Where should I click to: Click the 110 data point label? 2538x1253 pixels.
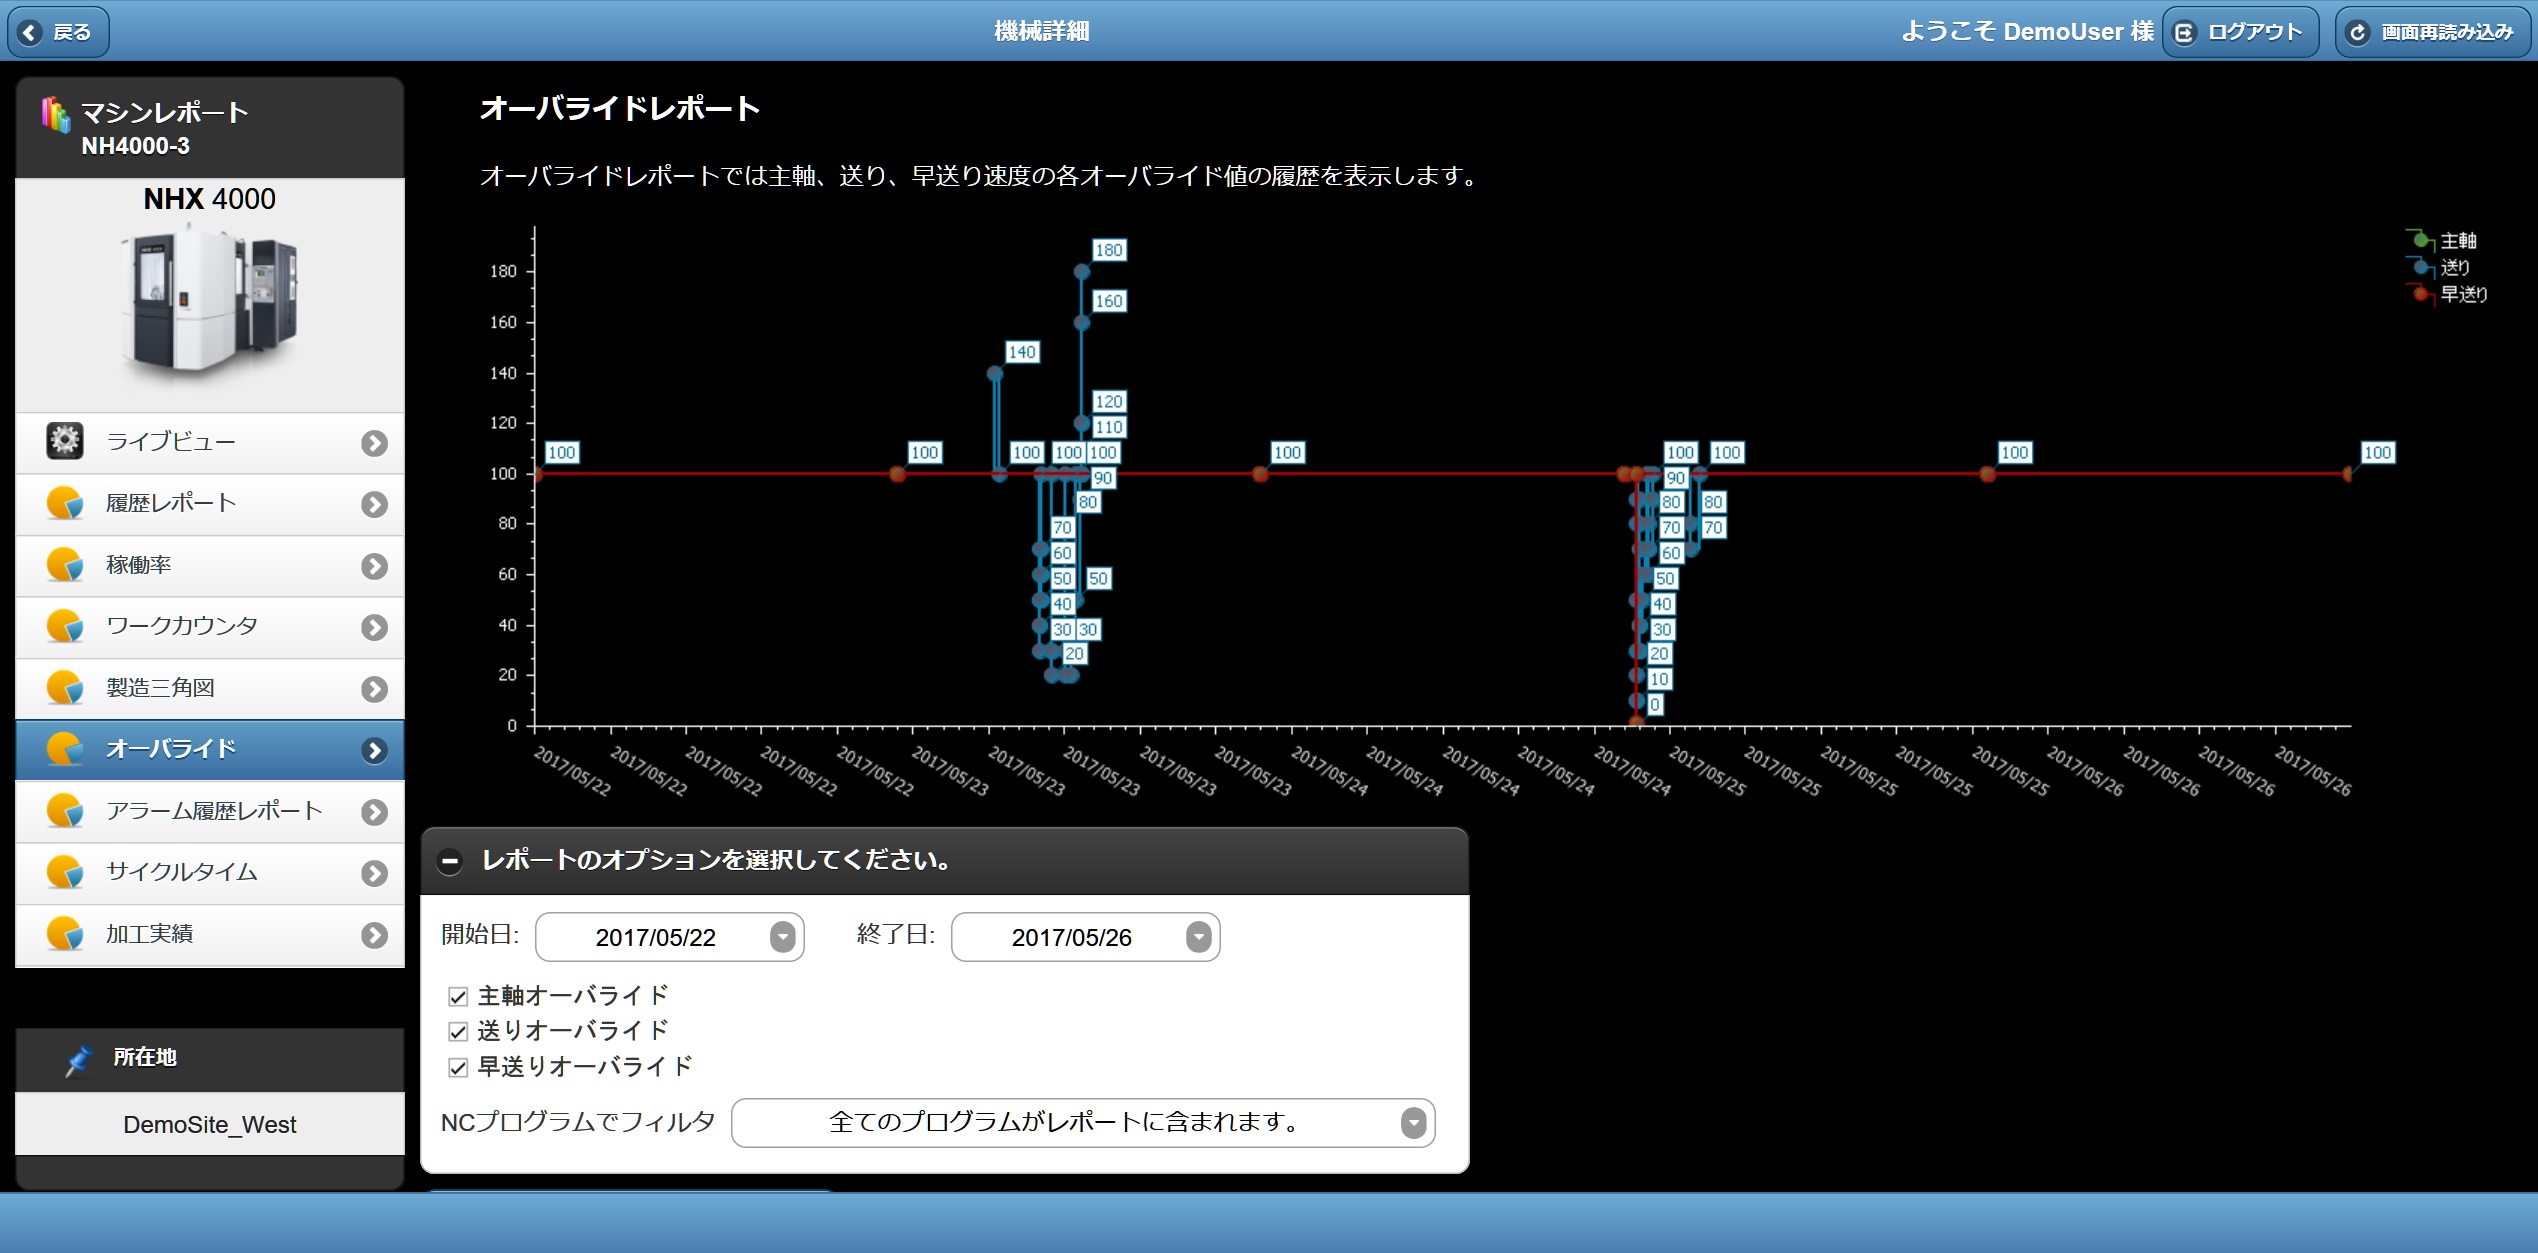pyautogui.click(x=1108, y=427)
